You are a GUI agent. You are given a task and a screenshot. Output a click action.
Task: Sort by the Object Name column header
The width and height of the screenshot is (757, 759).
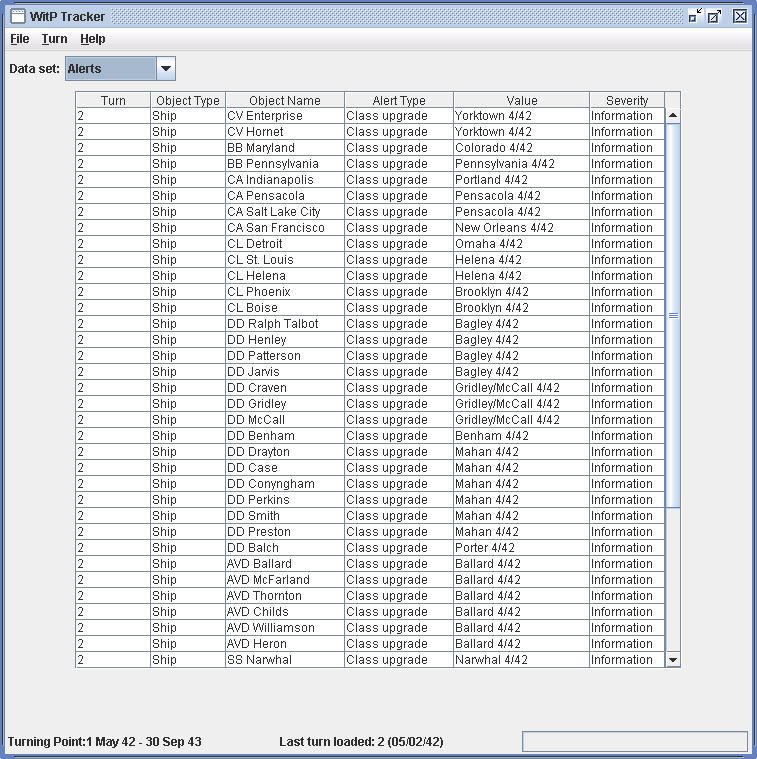285,100
